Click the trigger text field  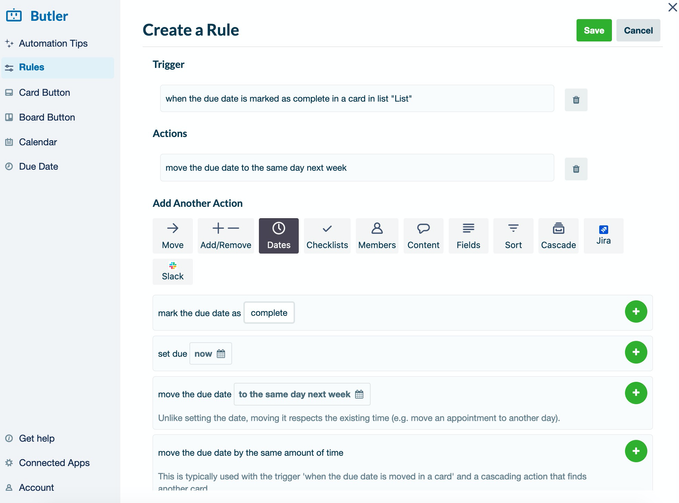pyautogui.click(x=357, y=99)
